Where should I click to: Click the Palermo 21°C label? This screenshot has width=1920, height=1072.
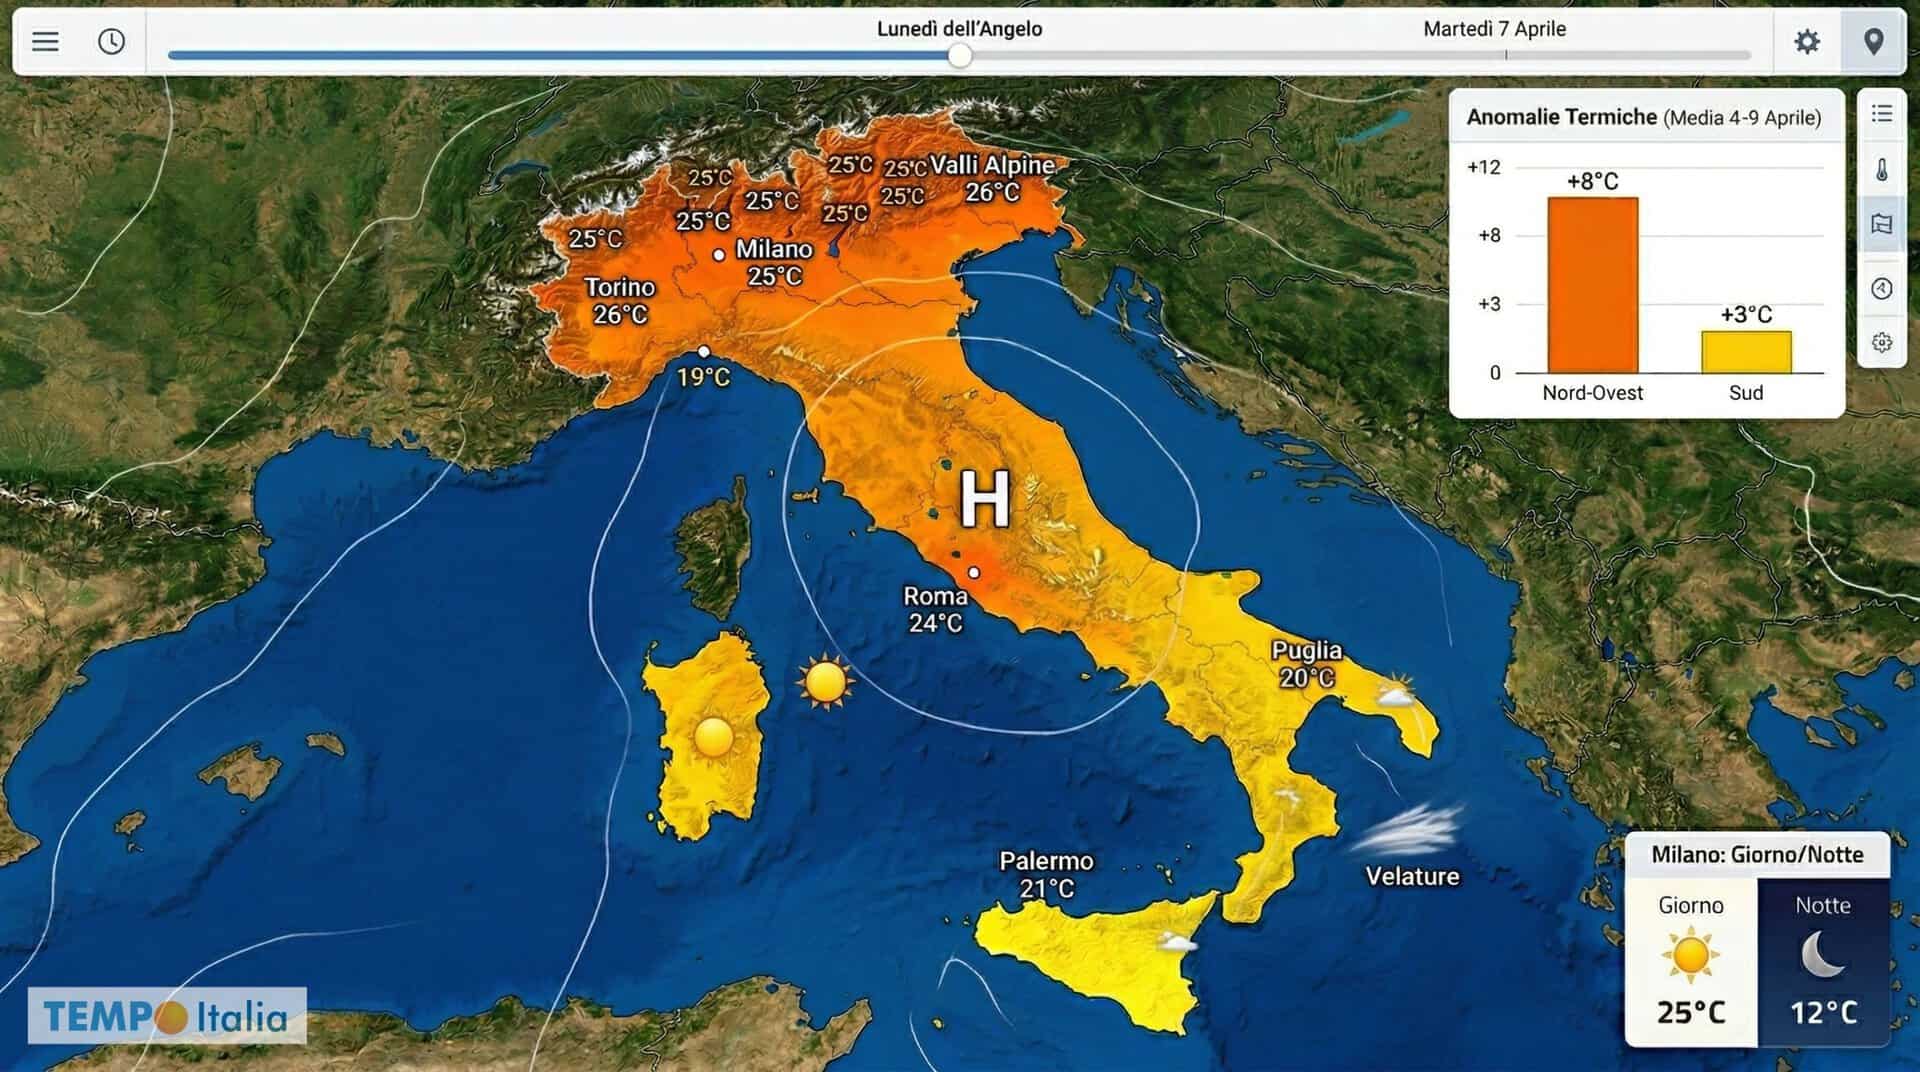tap(1046, 874)
